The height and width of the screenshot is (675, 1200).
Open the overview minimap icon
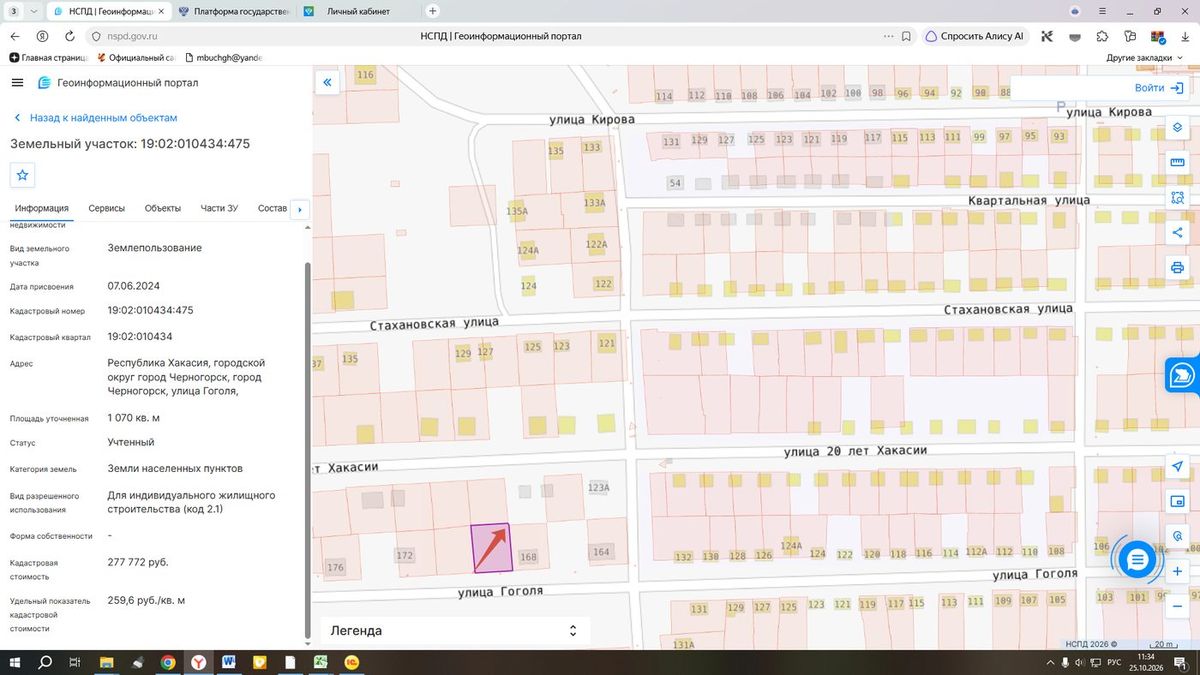click(x=1177, y=501)
